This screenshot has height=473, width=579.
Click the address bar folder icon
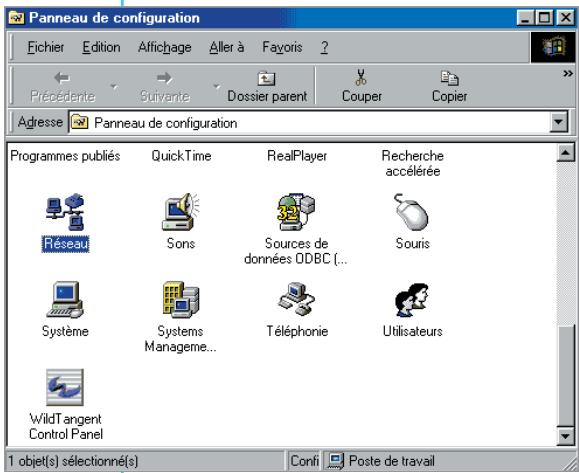pos(79,122)
